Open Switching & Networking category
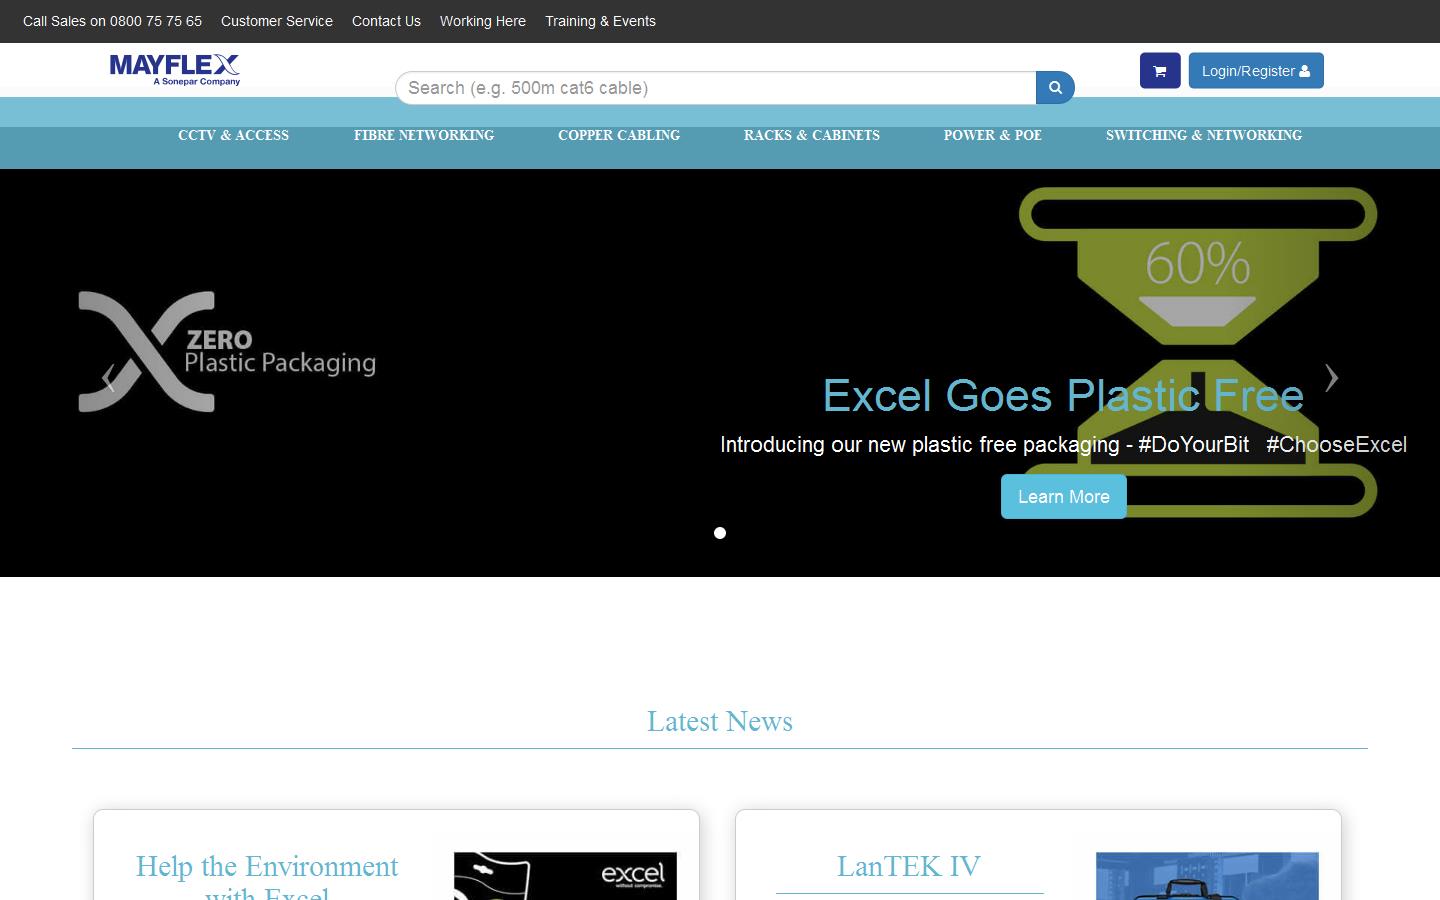The height and width of the screenshot is (900, 1440). tap(1204, 135)
